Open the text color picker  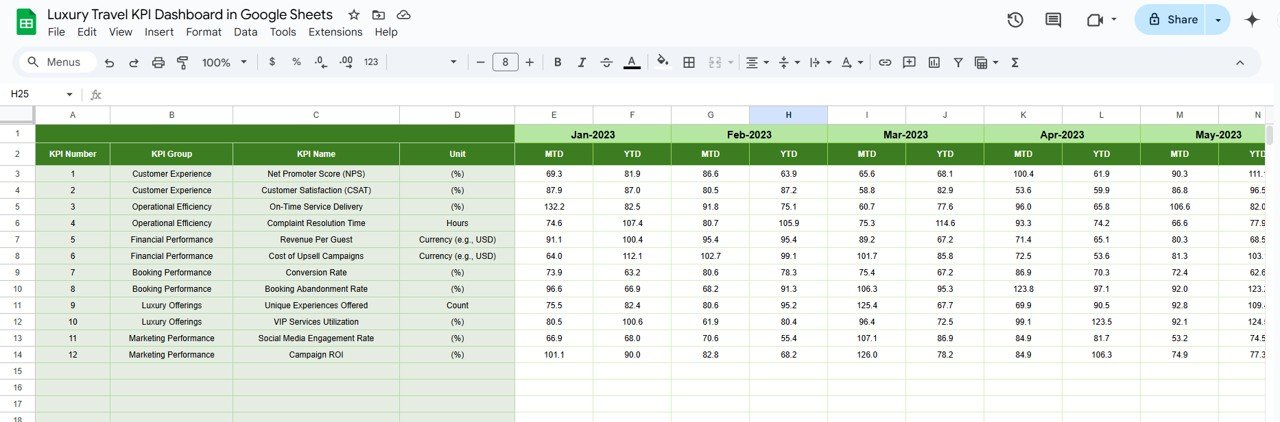632,62
